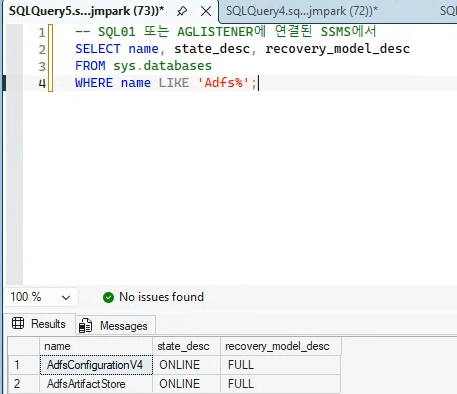This screenshot has height=394, width=457.
Task: Select the AdfsConfigurationV4 cell
Action: pyautogui.click(x=96, y=365)
